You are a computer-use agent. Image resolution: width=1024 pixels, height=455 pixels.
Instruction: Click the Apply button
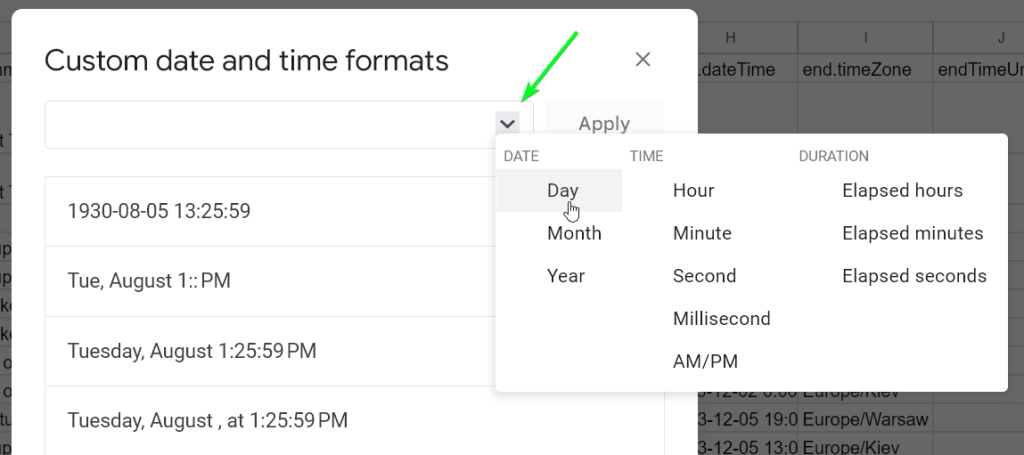click(604, 123)
